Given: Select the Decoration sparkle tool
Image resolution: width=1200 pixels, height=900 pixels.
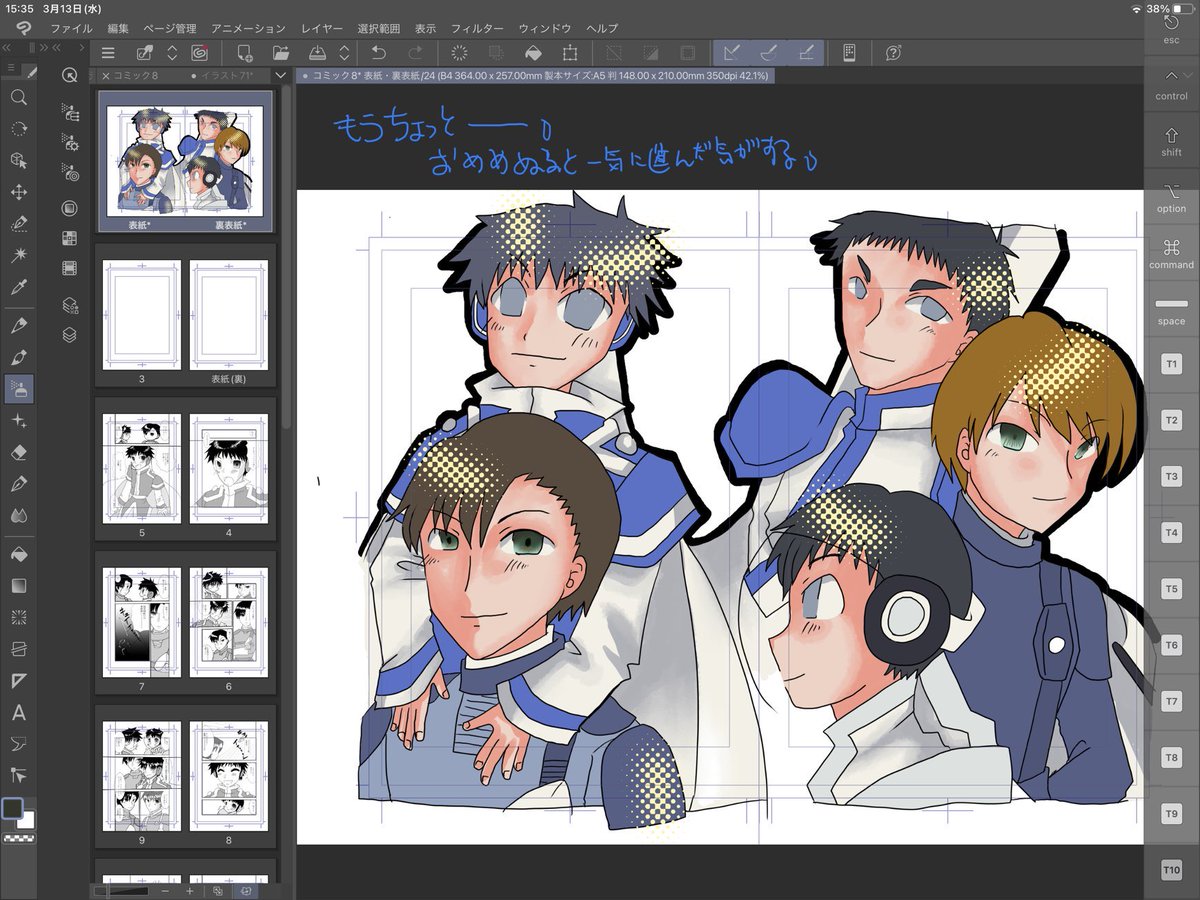Looking at the screenshot, I should [x=18, y=421].
